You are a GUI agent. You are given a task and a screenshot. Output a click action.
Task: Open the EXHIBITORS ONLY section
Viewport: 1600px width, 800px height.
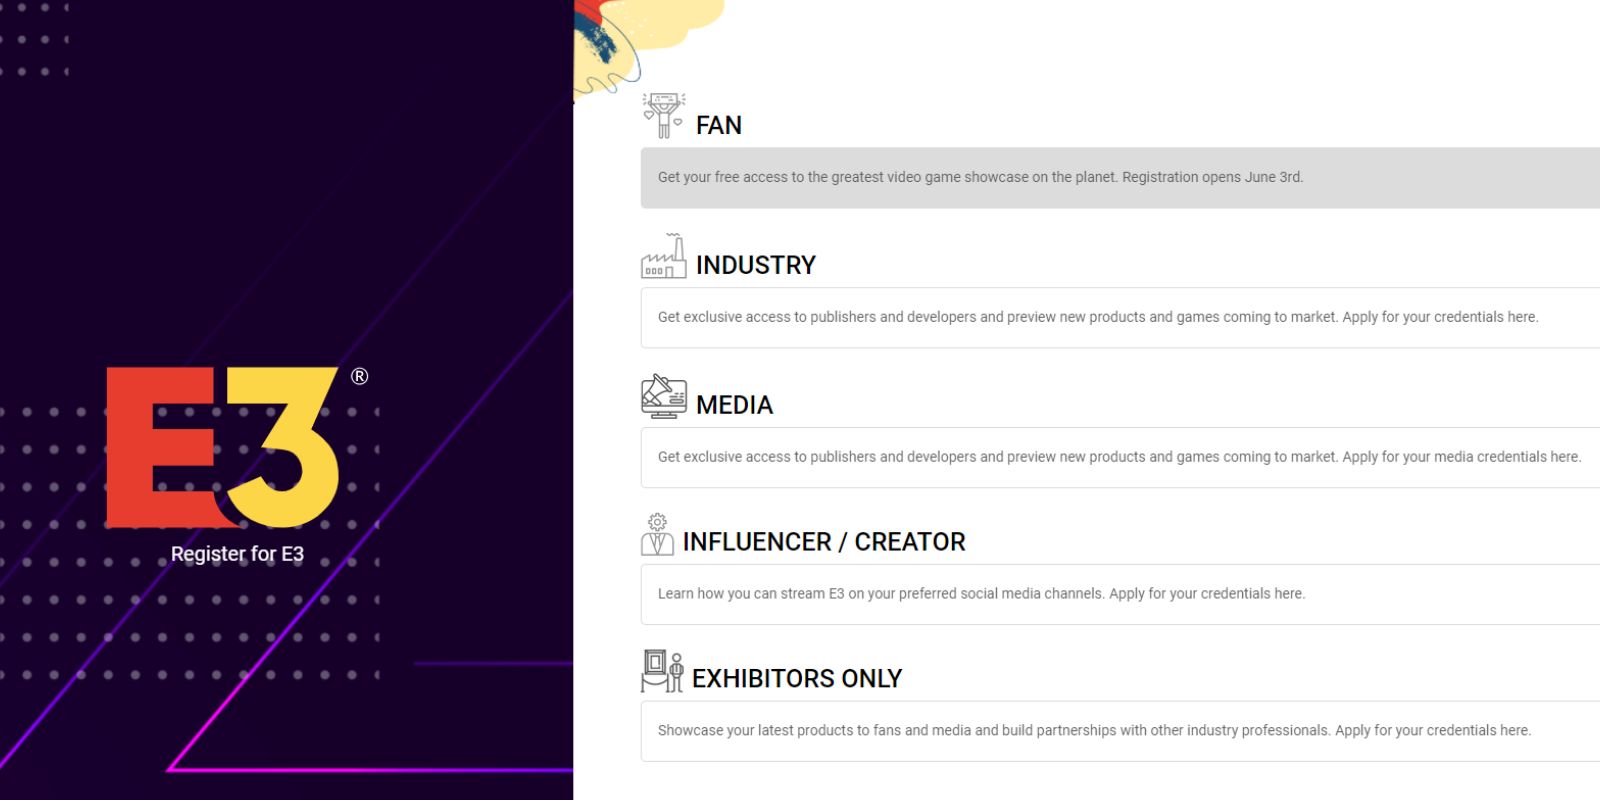point(797,678)
